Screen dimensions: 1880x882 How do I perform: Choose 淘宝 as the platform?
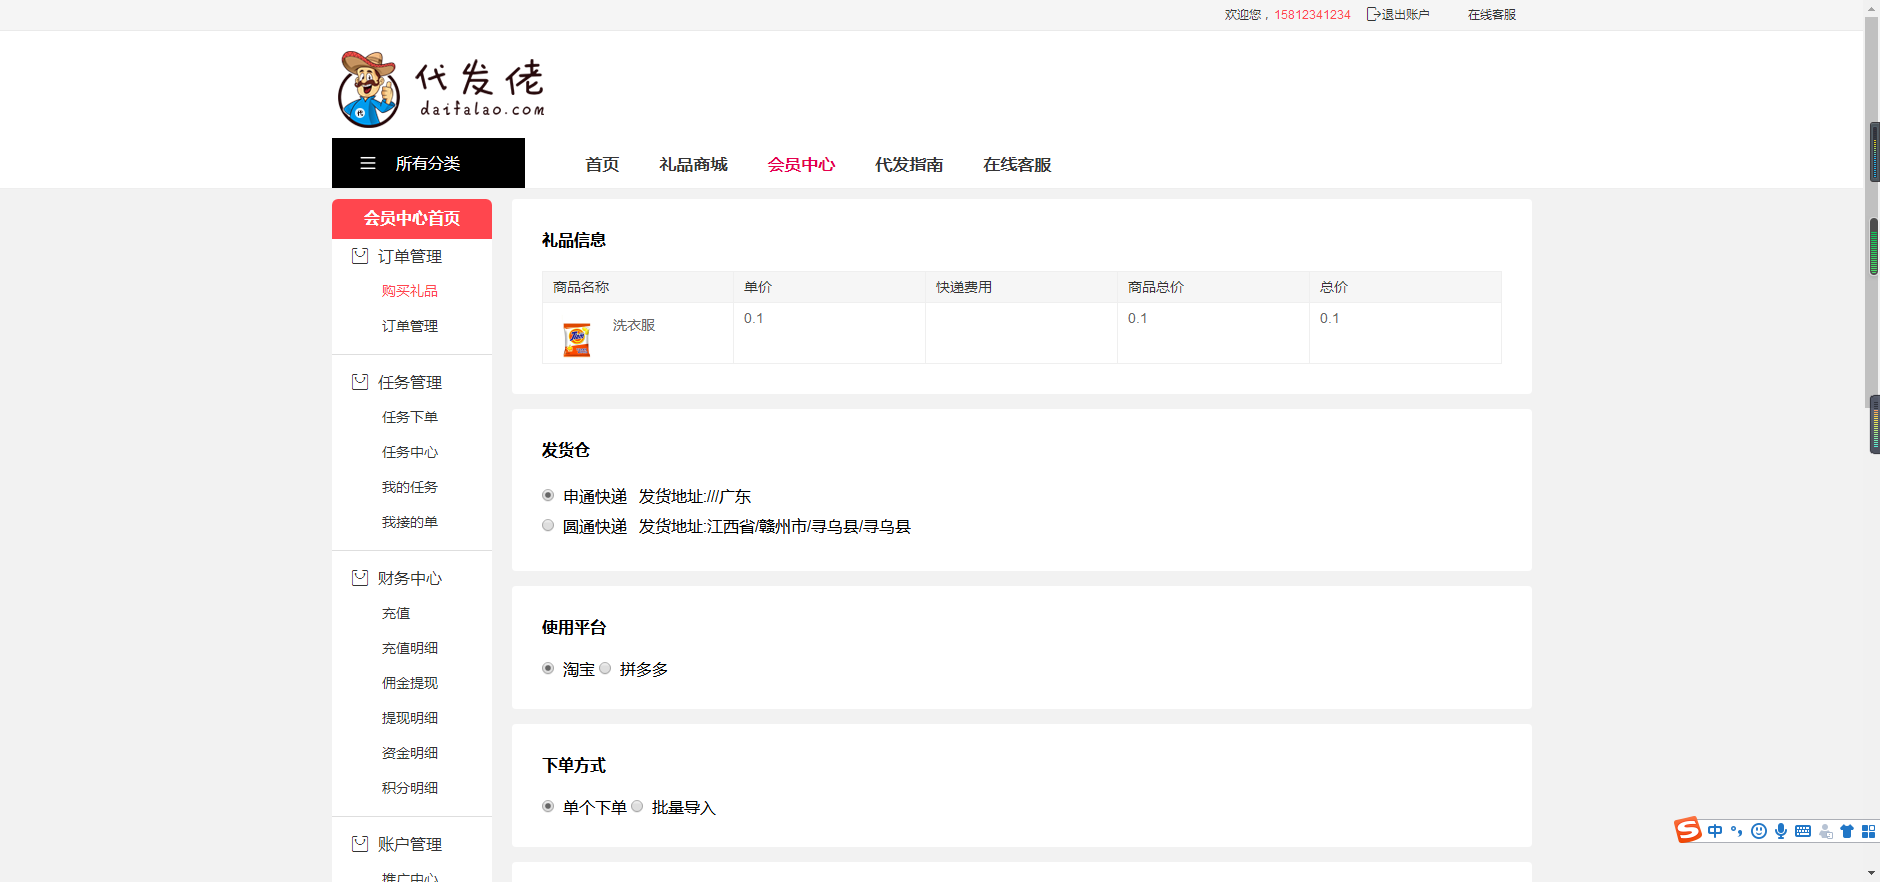548,668
